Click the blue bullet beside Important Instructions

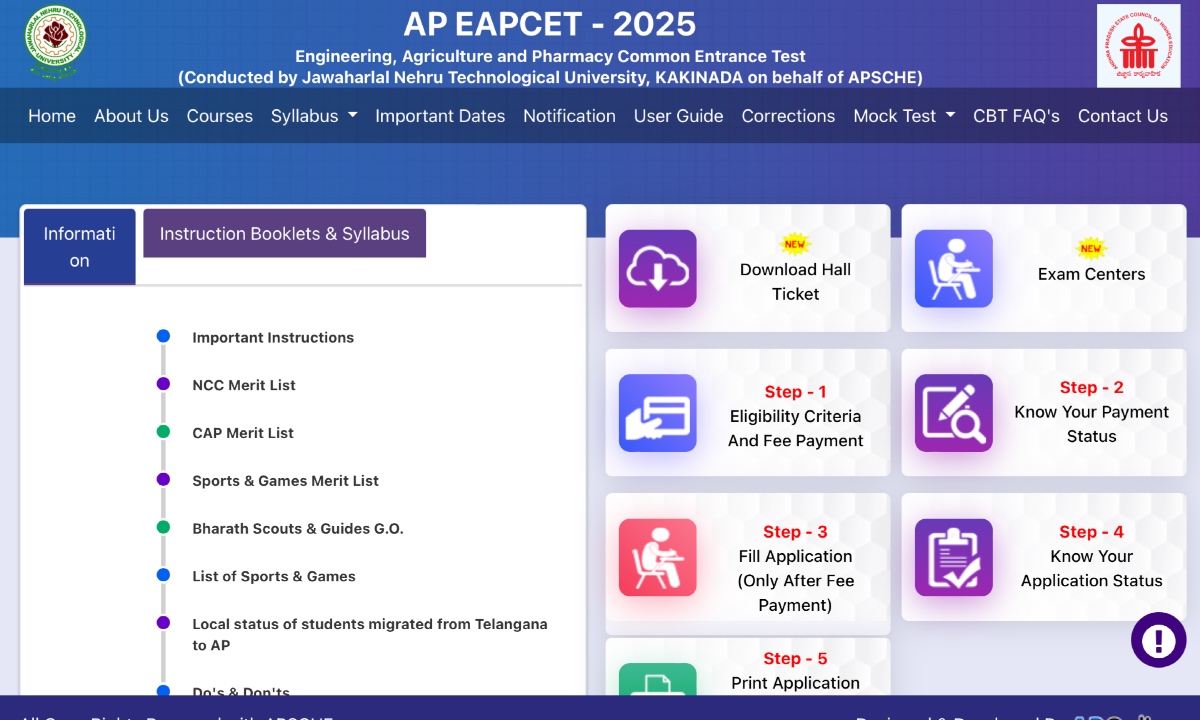pos(163,336)
